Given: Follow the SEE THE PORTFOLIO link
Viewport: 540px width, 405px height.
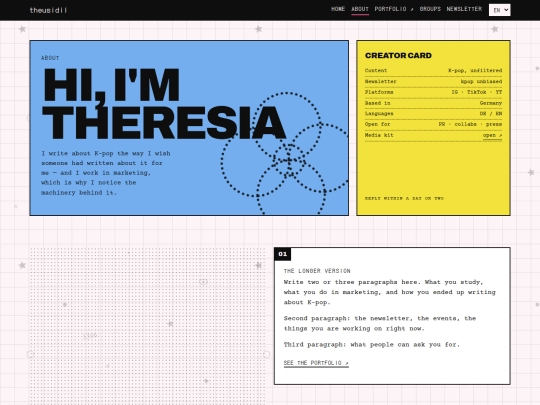Looking at the screenshot, I should (316, 363).
